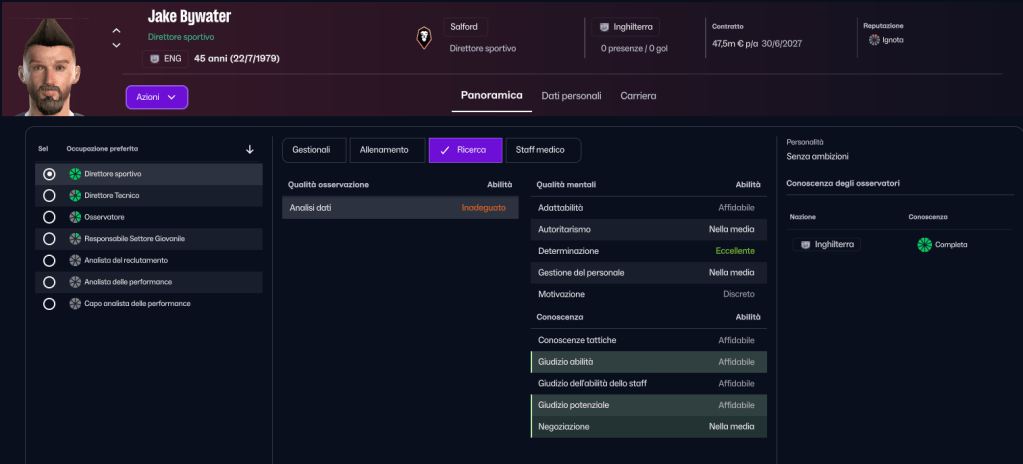Image resolution: width=1023 pixels, height=464 pixels.
Task: Go to previous staff member with up chevron
Action: pyautogui.click(x=117, y=31)
